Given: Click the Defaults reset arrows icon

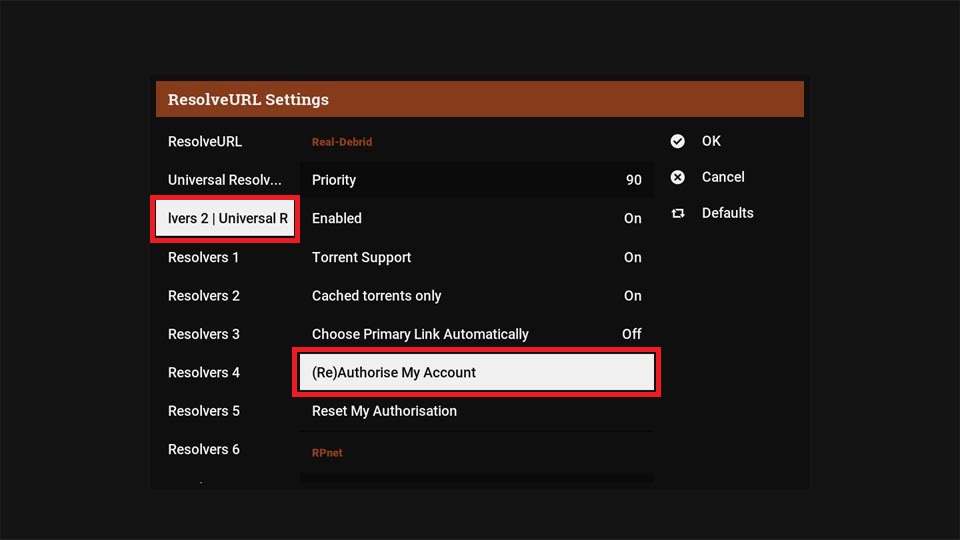Looking at the screenshot, I should [677, 213].
